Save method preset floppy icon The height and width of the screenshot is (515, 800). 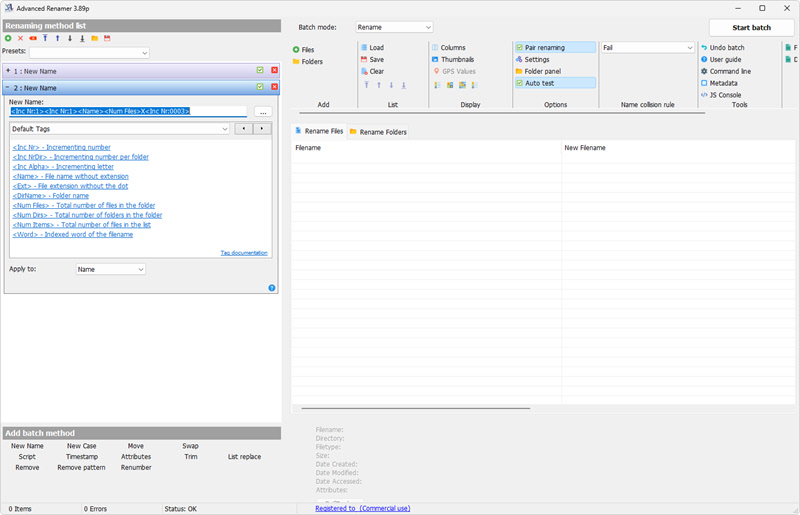(x=107, y=38)
